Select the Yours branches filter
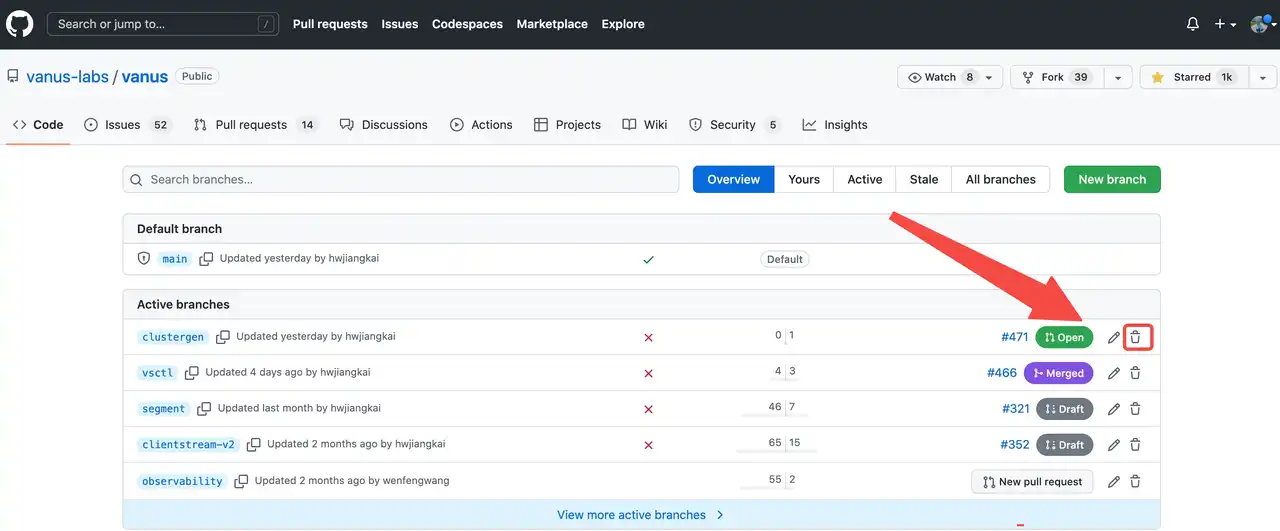 click(x=804, y=179)
